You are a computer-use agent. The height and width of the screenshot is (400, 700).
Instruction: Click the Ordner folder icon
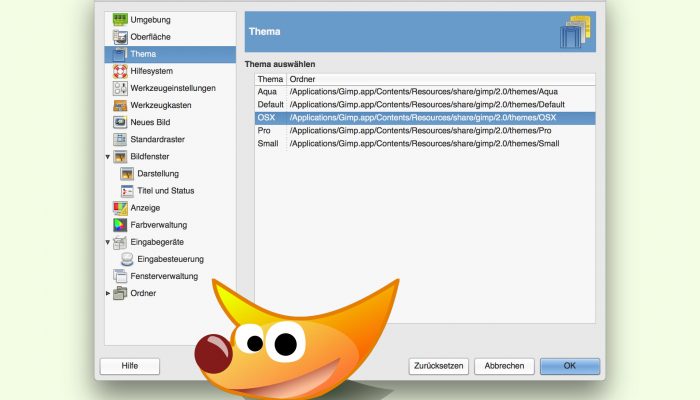(x=120, y=293)
